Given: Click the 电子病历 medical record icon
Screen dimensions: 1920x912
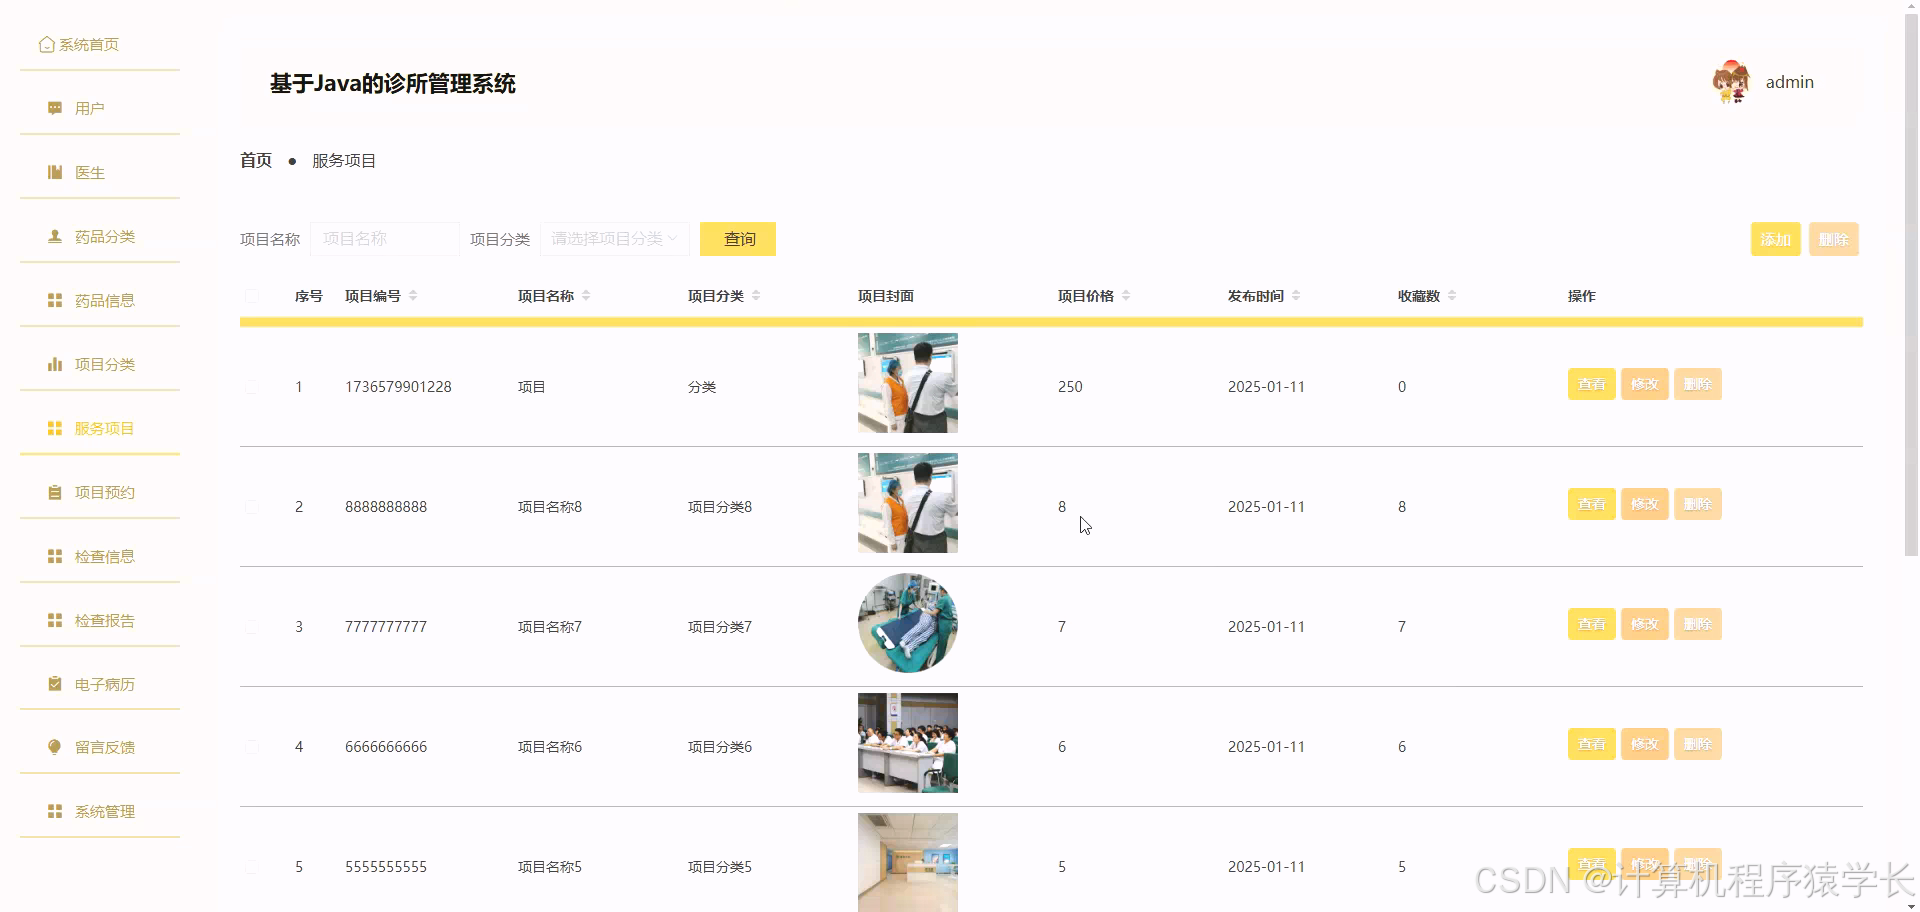Looking at the screenshot, I should 54,684.
